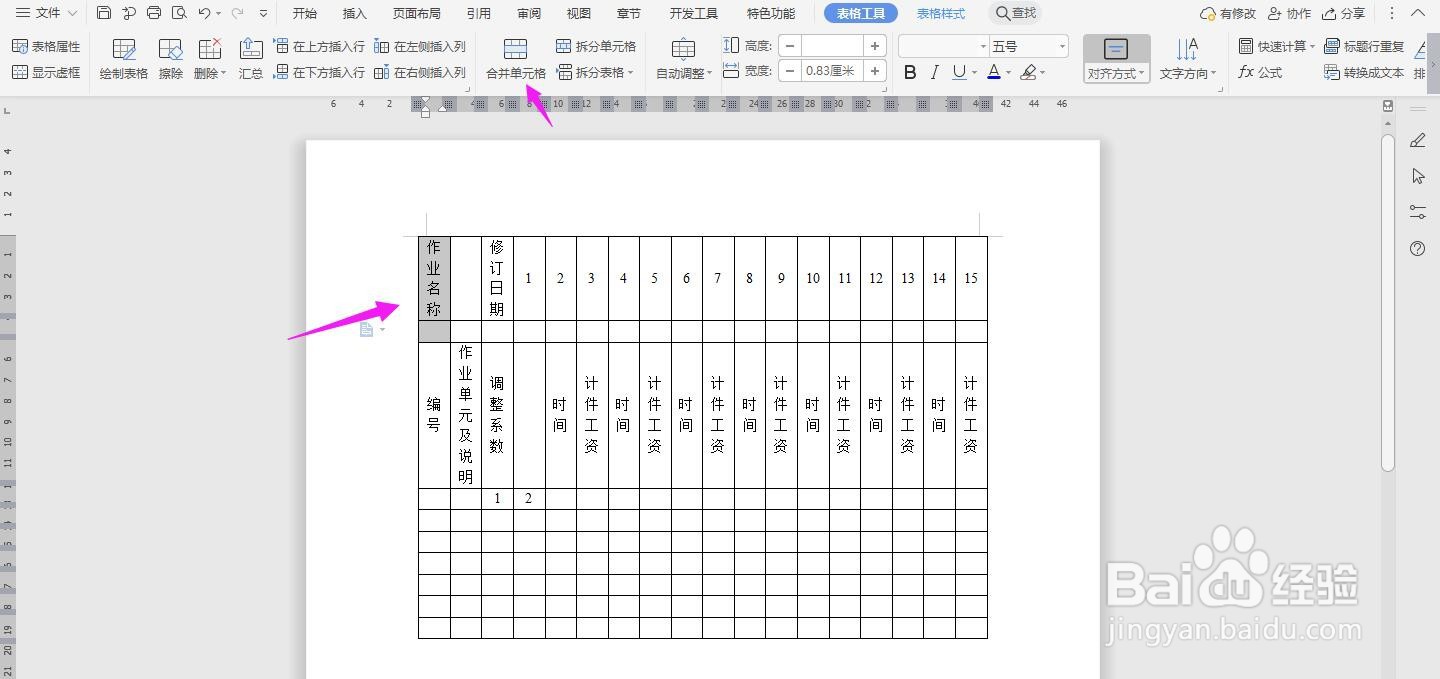Click 标题行重复
The height and width of the screenshot is (679, 1440).
(x=1364, y=46)
